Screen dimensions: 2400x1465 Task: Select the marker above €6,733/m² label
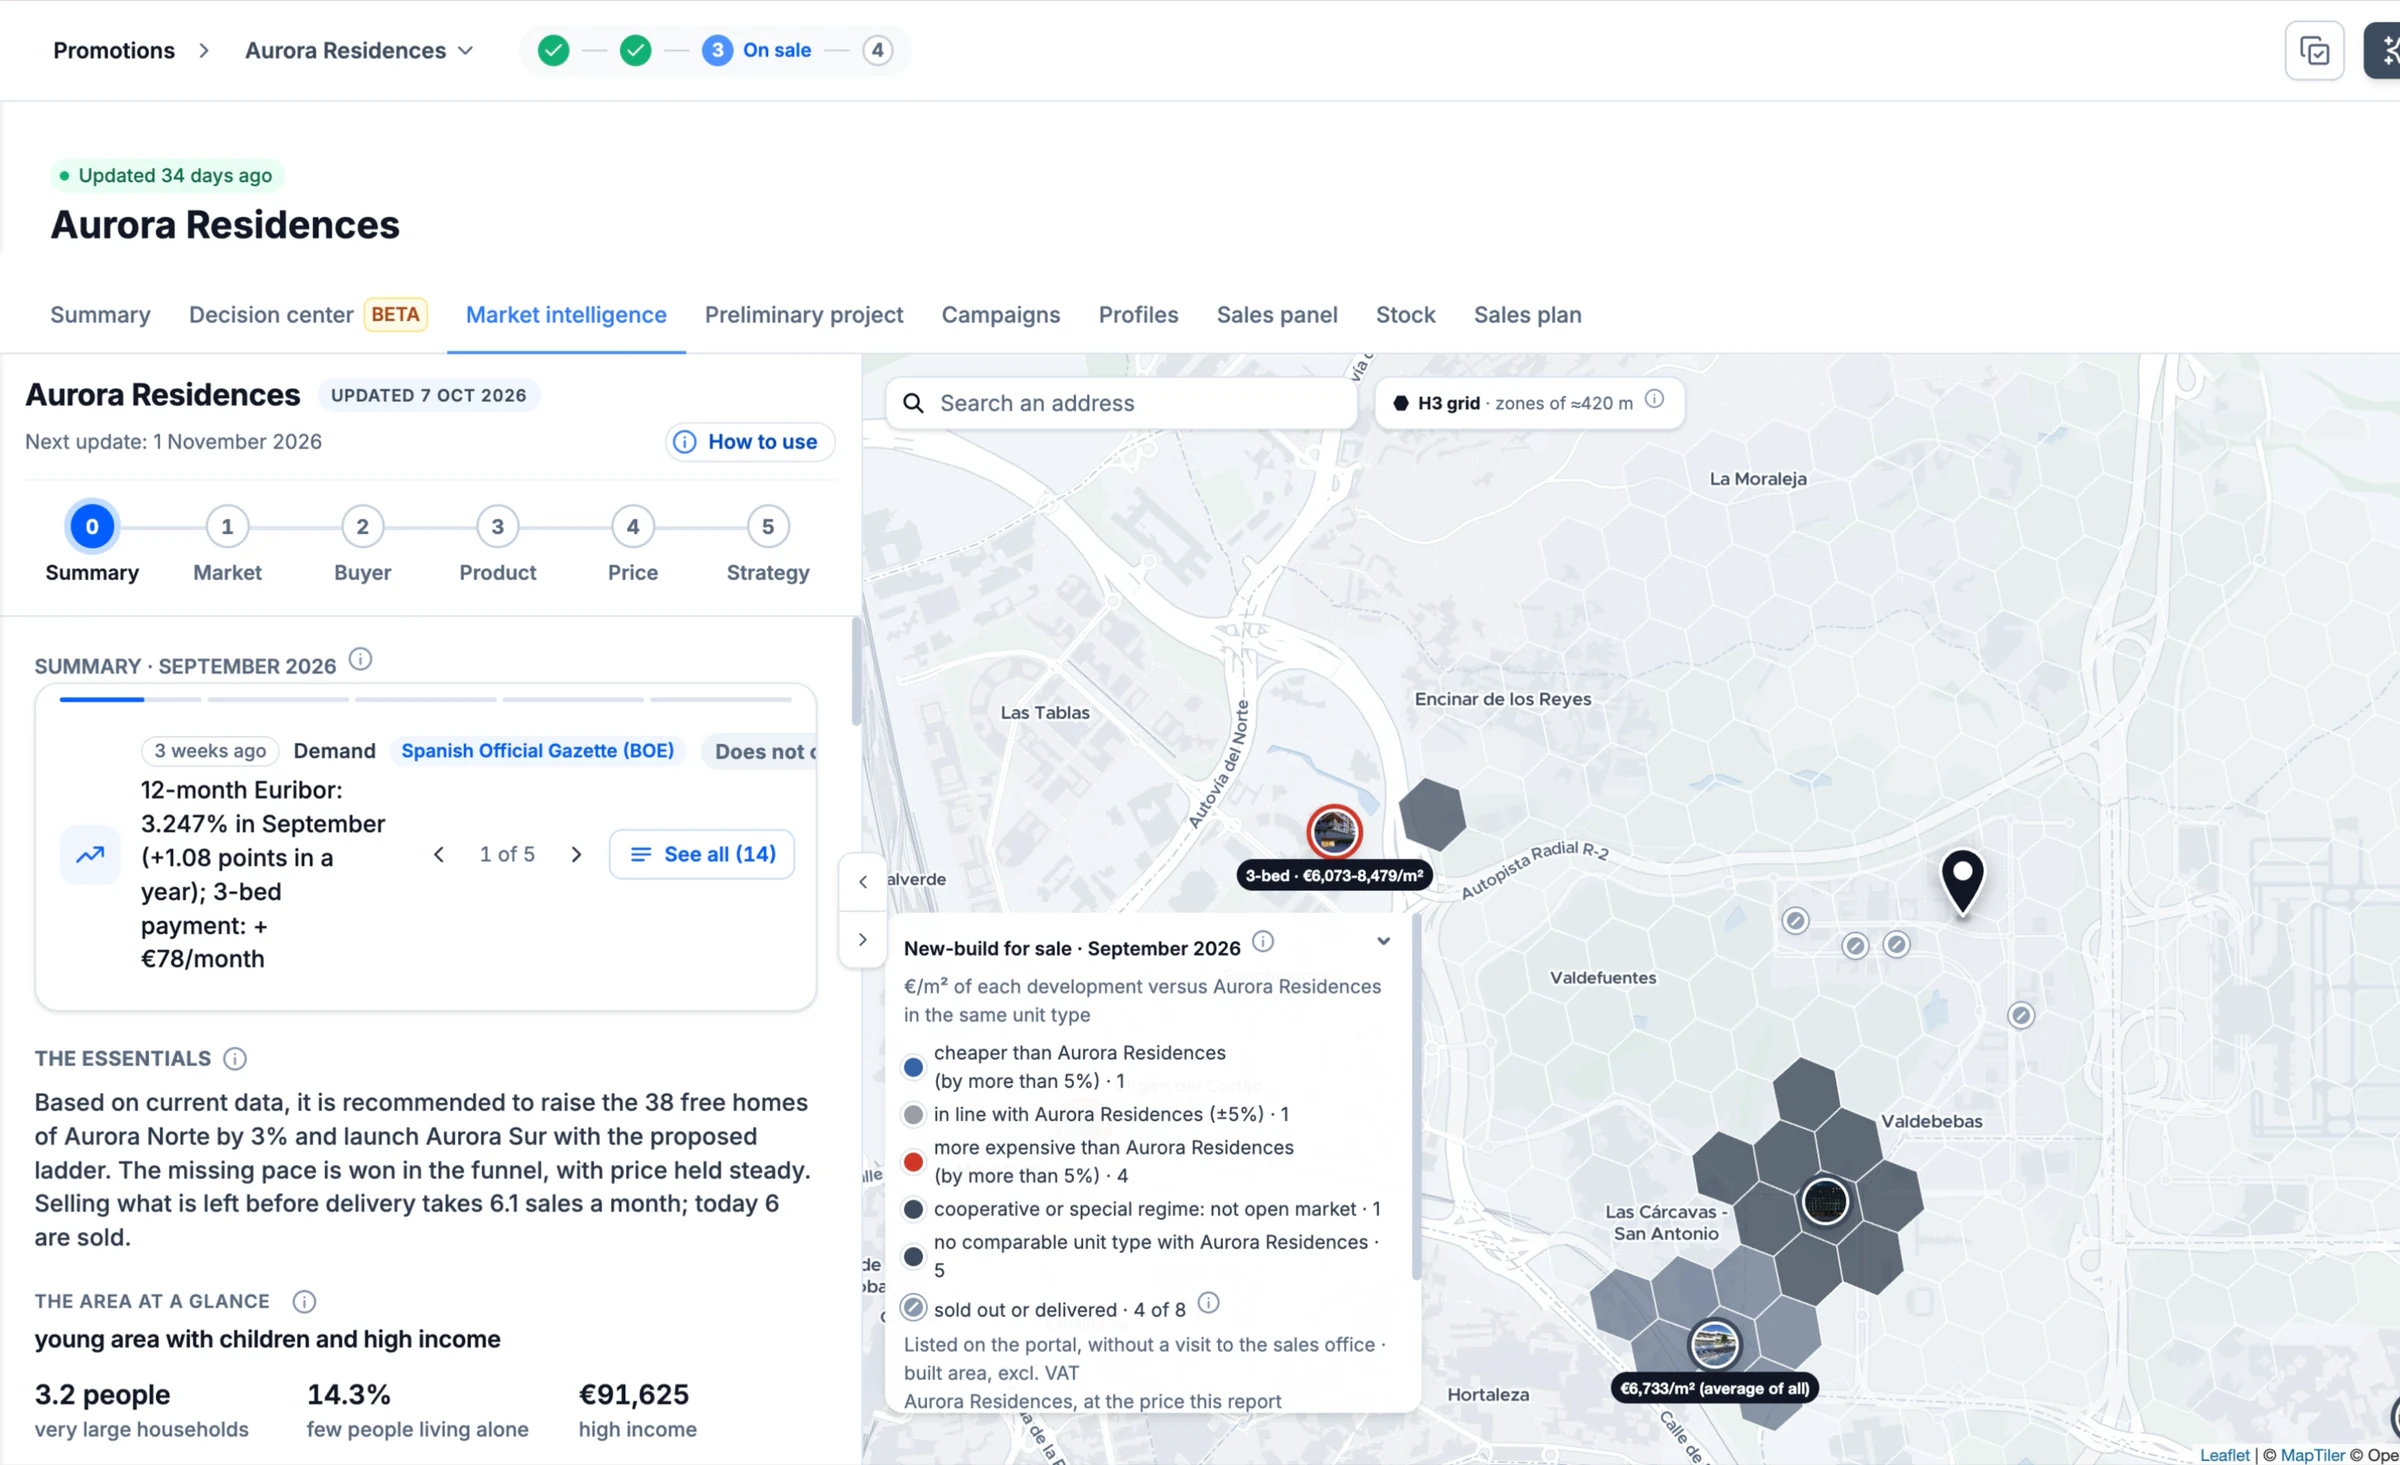pyautogui.click(x=1714, y=1345)
